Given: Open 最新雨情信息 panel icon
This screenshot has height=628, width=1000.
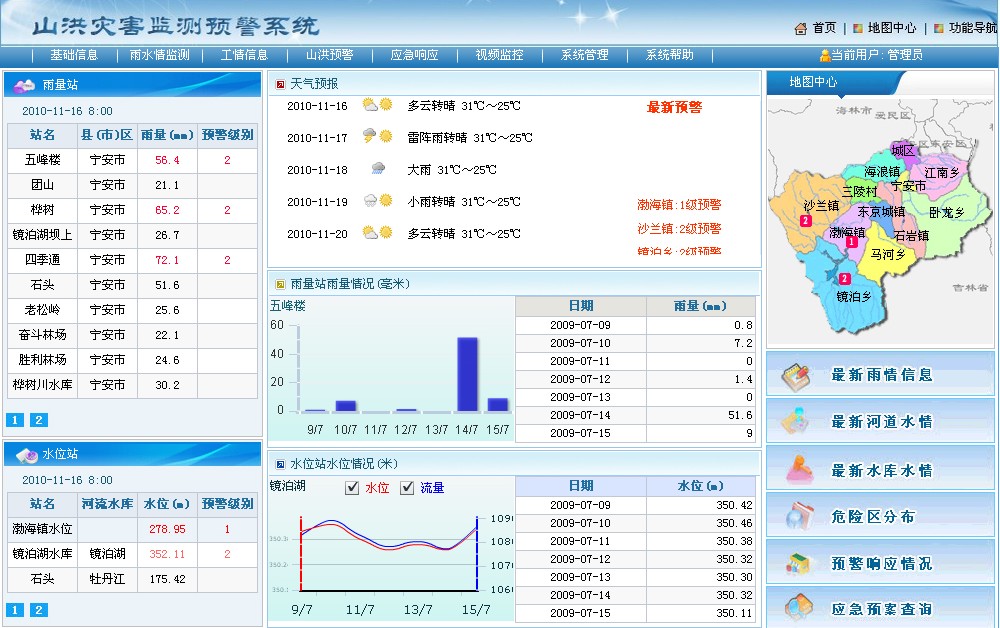Looking at the screenshot, I should [797, 375].
